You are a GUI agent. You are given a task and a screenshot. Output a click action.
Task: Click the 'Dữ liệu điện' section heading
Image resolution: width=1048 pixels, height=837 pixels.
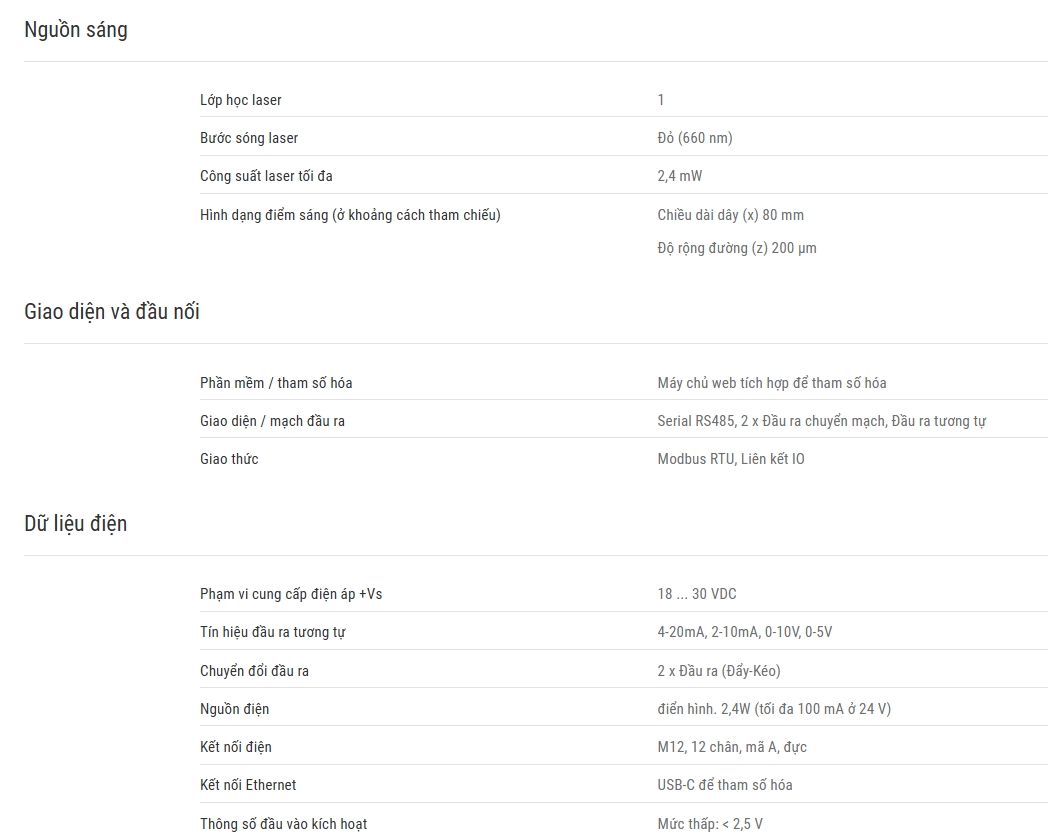point(76,523)
